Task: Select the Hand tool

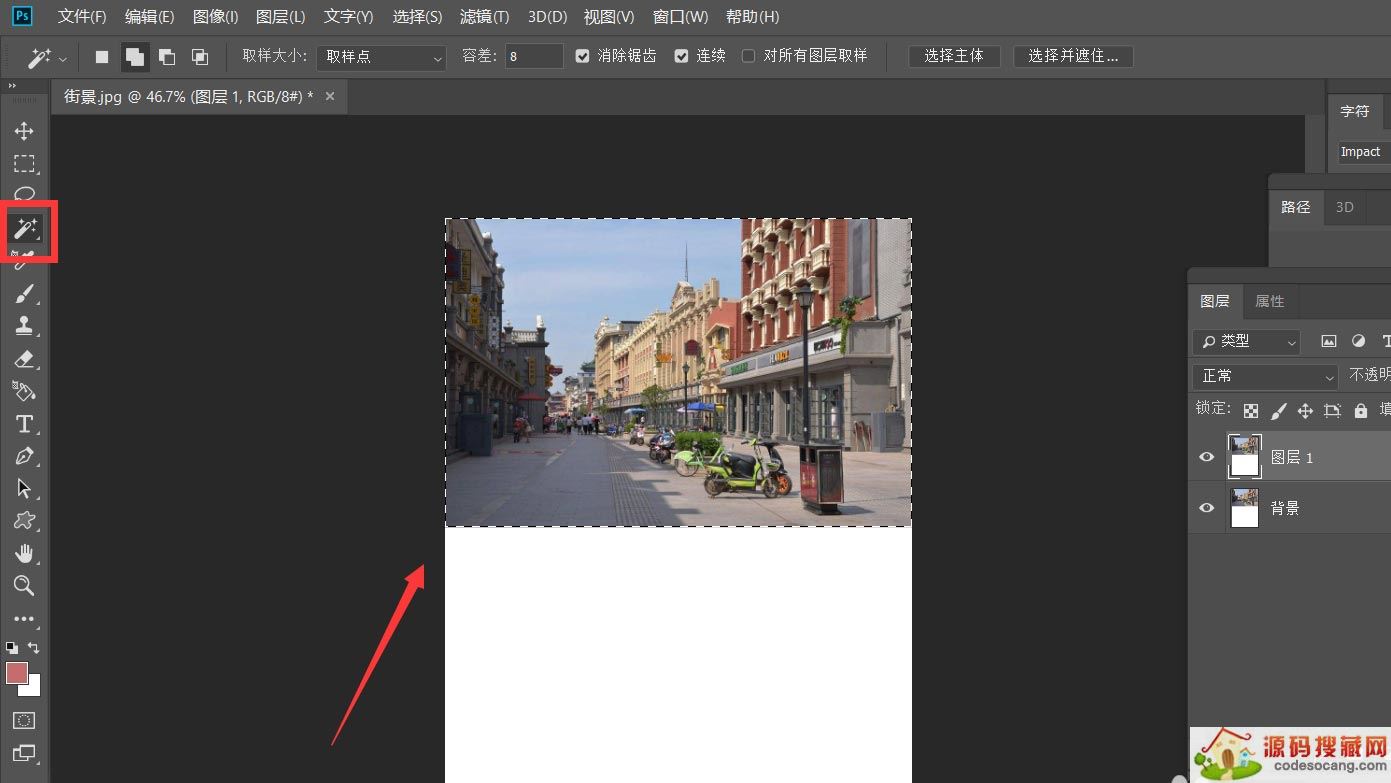Action: click(25, 553)
